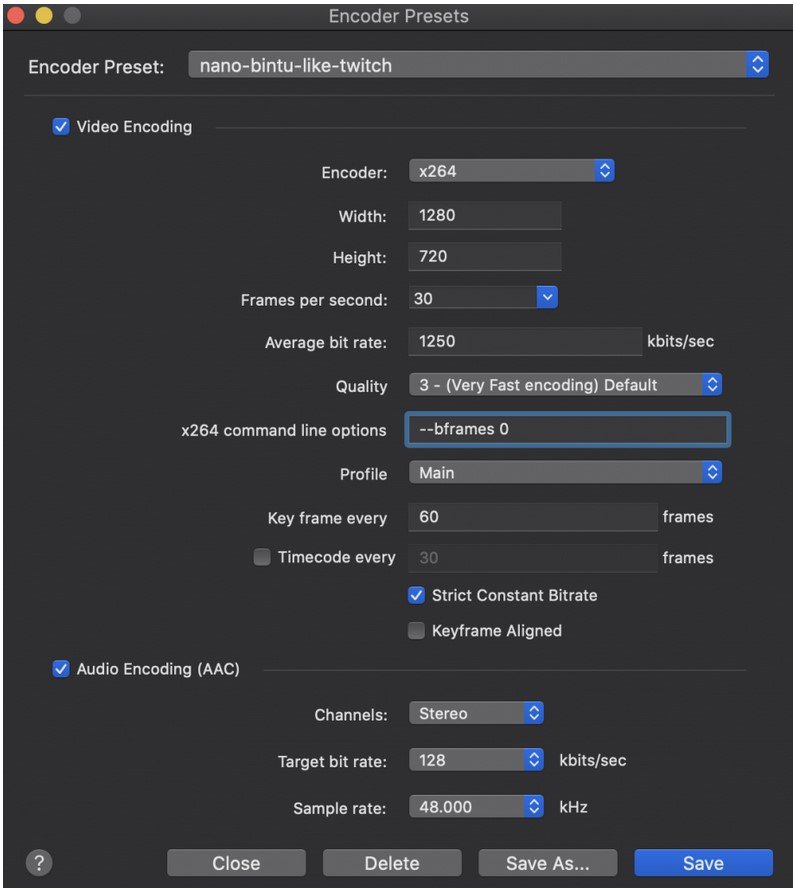Open the Profile dropdown showing Main
This screenshot has width=796, height=889.
566,472
